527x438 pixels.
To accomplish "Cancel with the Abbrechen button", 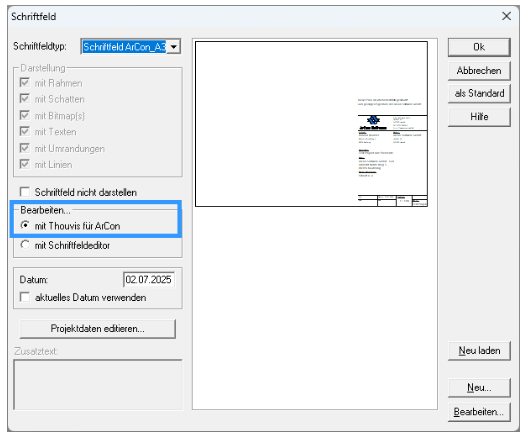I will click(x=479, y=71).
